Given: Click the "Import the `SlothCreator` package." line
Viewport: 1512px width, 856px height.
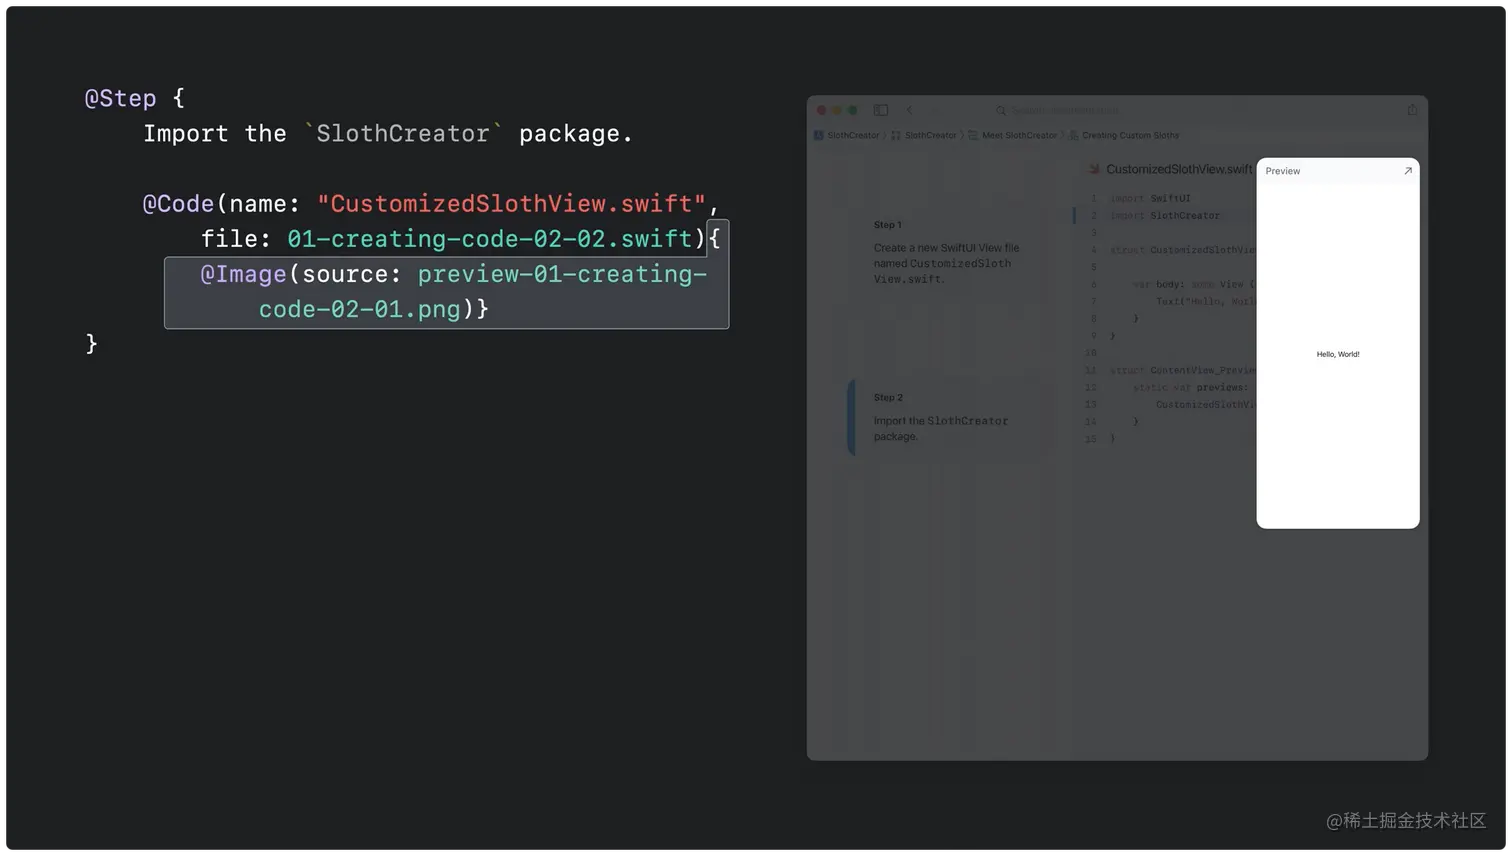Looking at the screenshot, I should click(388, 134).
